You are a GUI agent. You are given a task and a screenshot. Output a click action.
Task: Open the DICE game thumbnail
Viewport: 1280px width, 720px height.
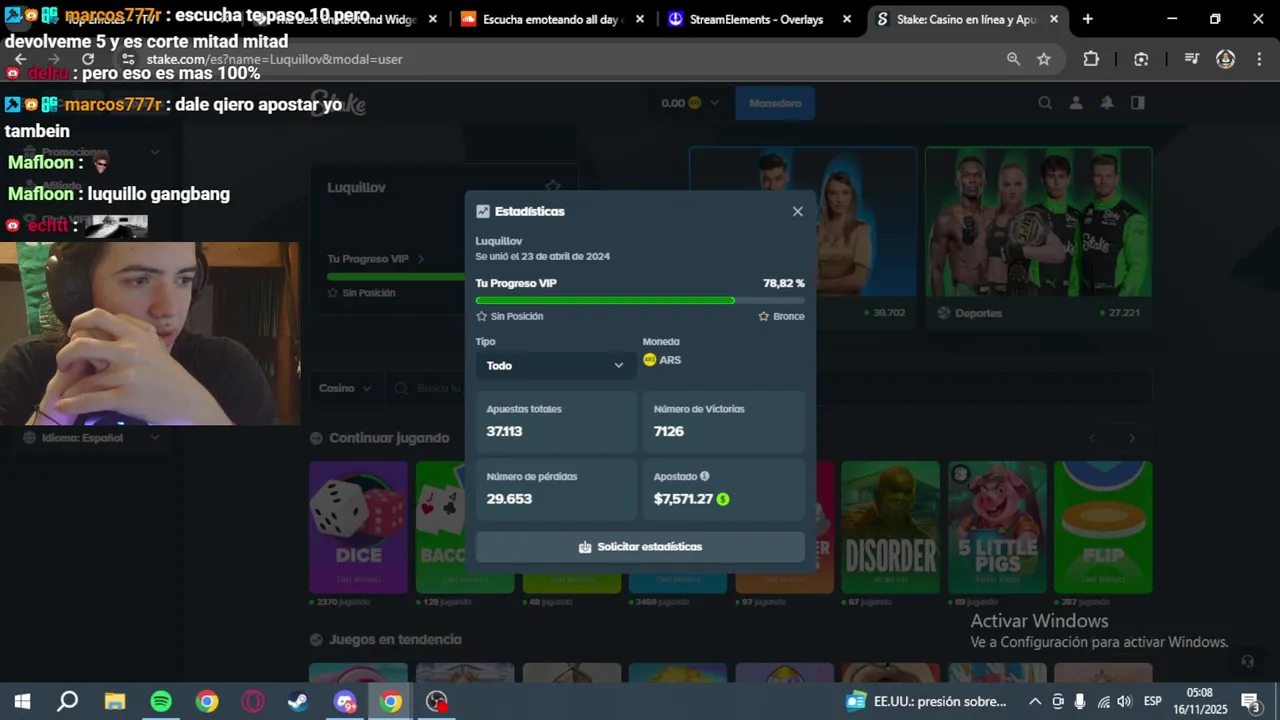(x=358, y=527)
